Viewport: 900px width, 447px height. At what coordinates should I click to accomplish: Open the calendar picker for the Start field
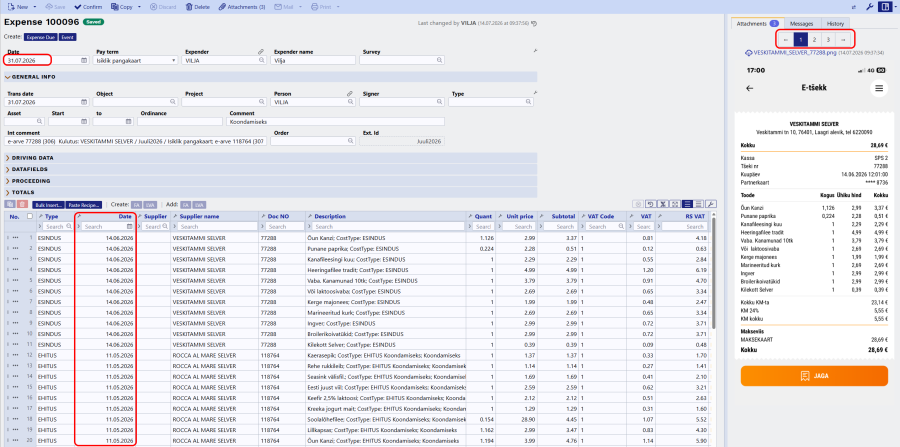[x=84, y=122]
